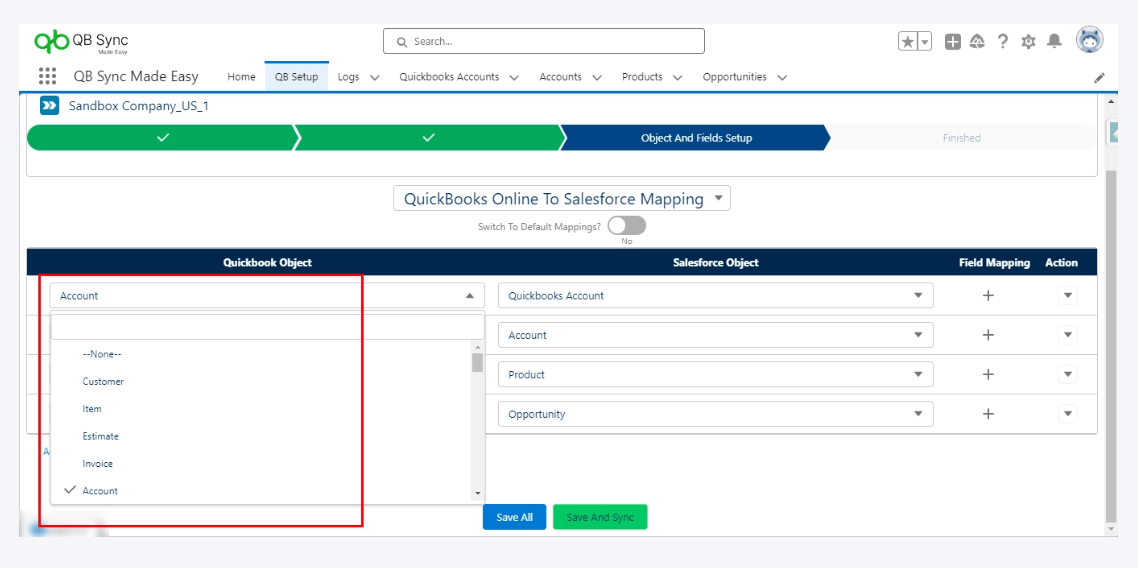Click the global actions plus icon
Screen dimensions: 1138x568
coord(952,42)
